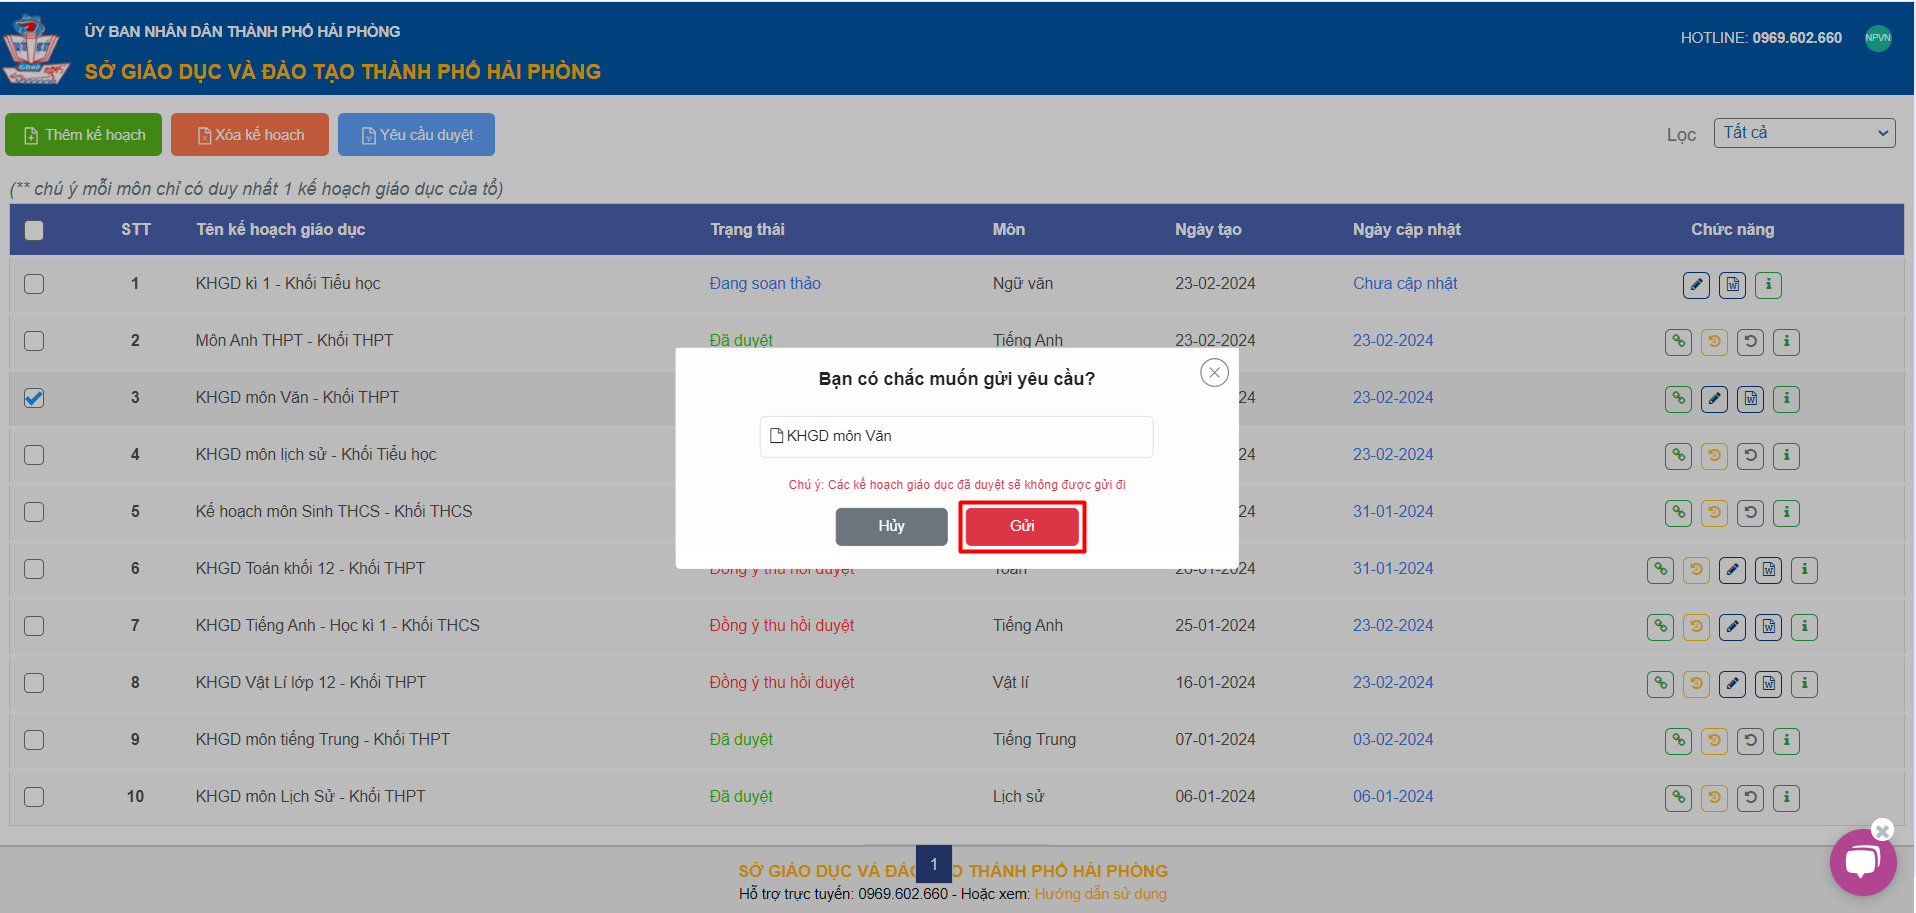Open the Hướng dẫn sử dụng link
The height and width of the screenshot is (913, 1916).
pyautogui.click(x=1100, y=894)
